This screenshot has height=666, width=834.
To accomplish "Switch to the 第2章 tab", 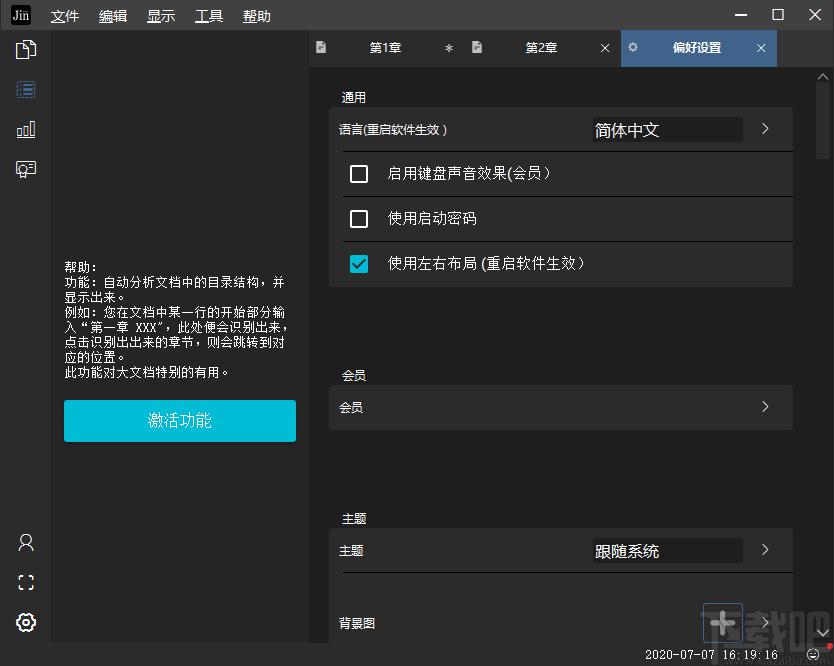I will pyautogui.click(x=540, y=47).
